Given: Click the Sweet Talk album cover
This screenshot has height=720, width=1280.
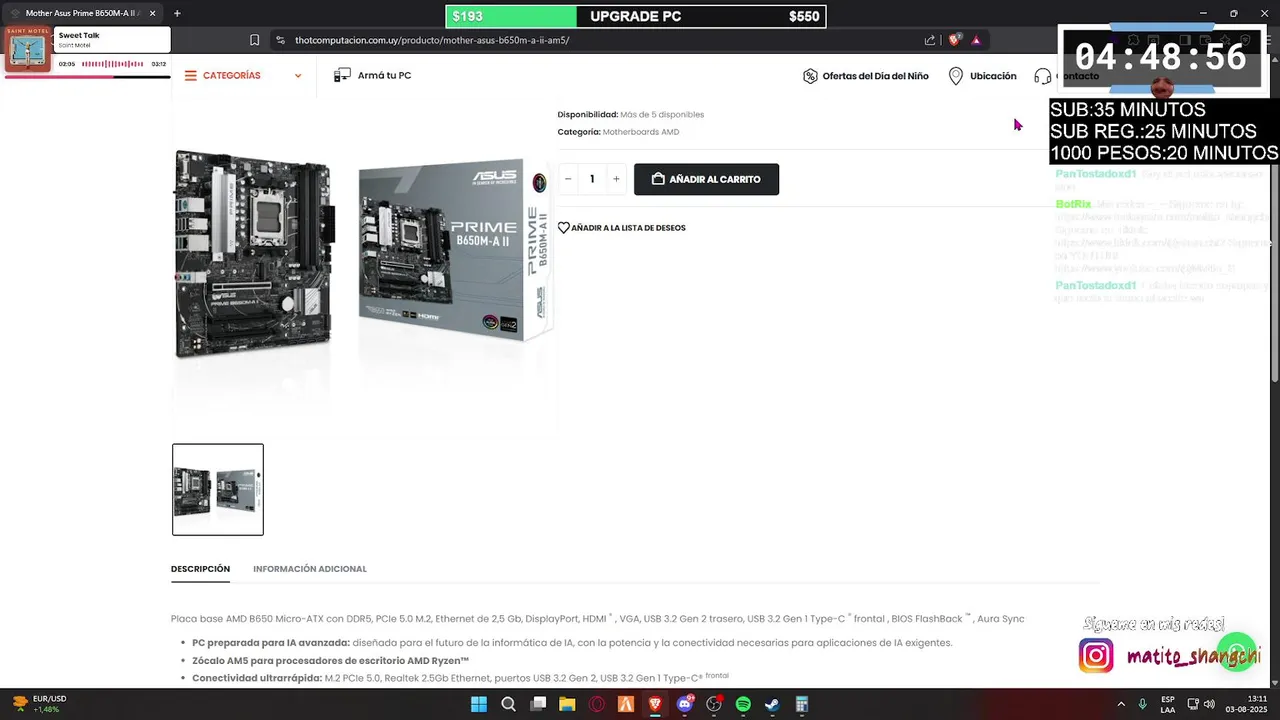Looking at the screenshot, I should 28,49.
